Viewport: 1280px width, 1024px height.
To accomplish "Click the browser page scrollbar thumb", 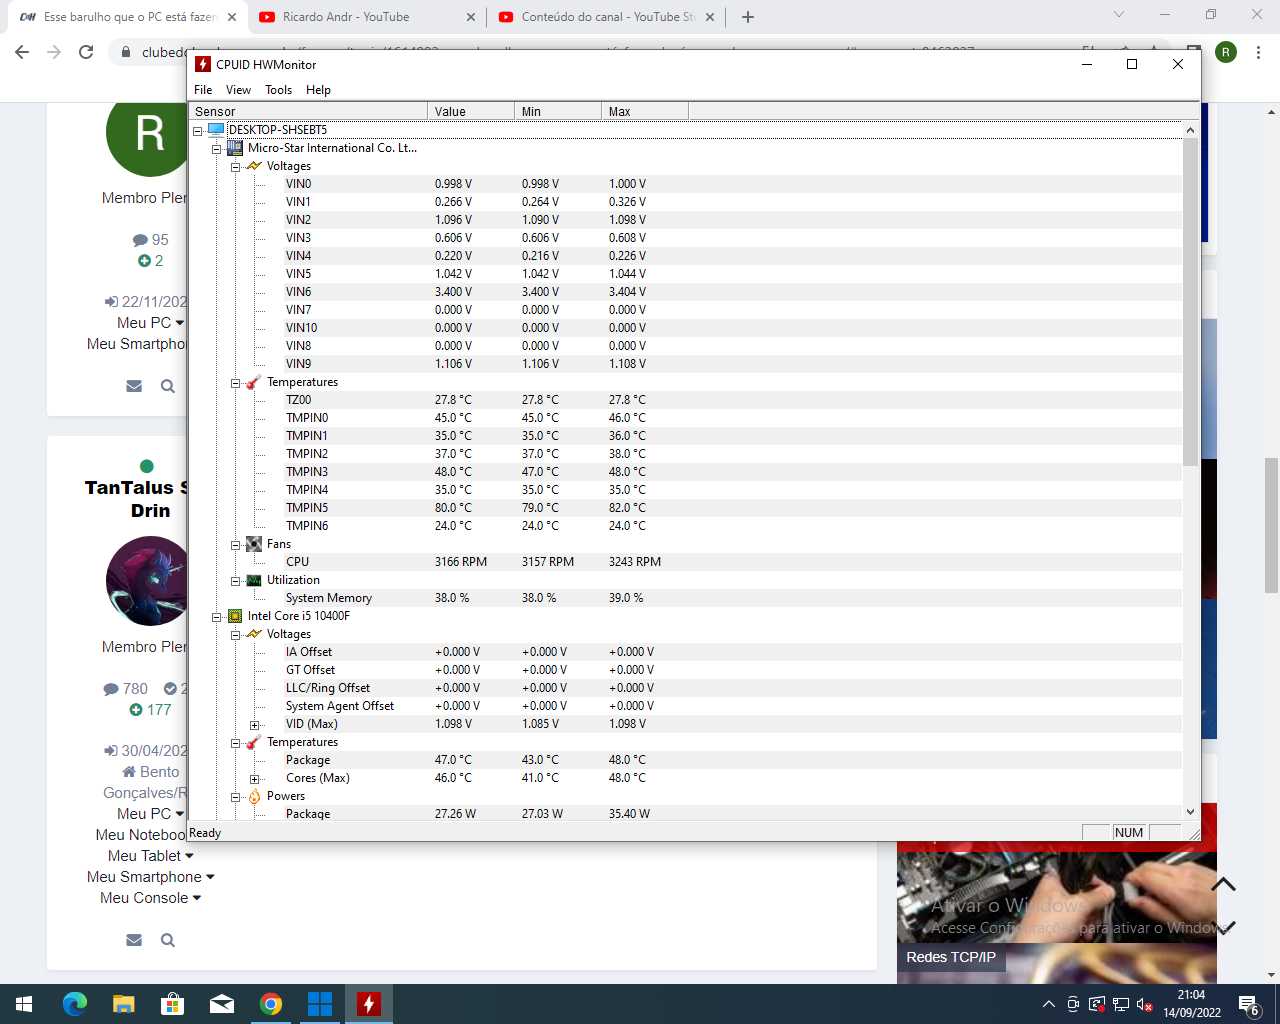I will (1272, 525).
